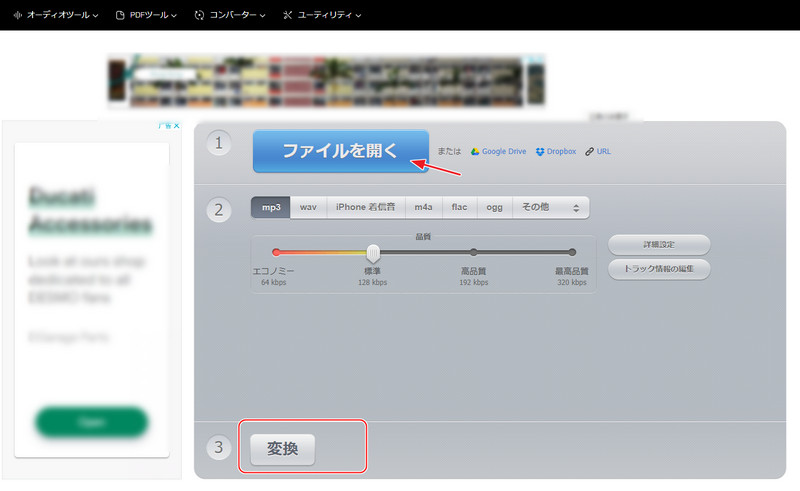Expand the その他 format dropdown

click(550, 207)
